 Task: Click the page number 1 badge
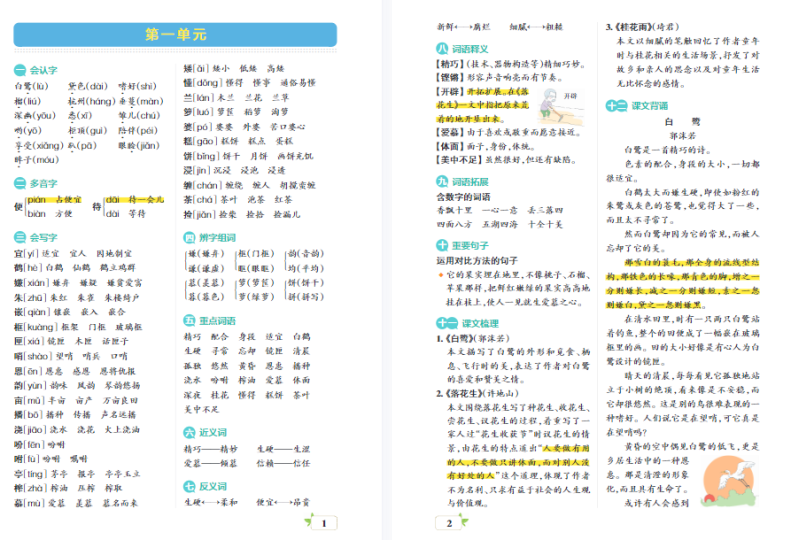324,522
